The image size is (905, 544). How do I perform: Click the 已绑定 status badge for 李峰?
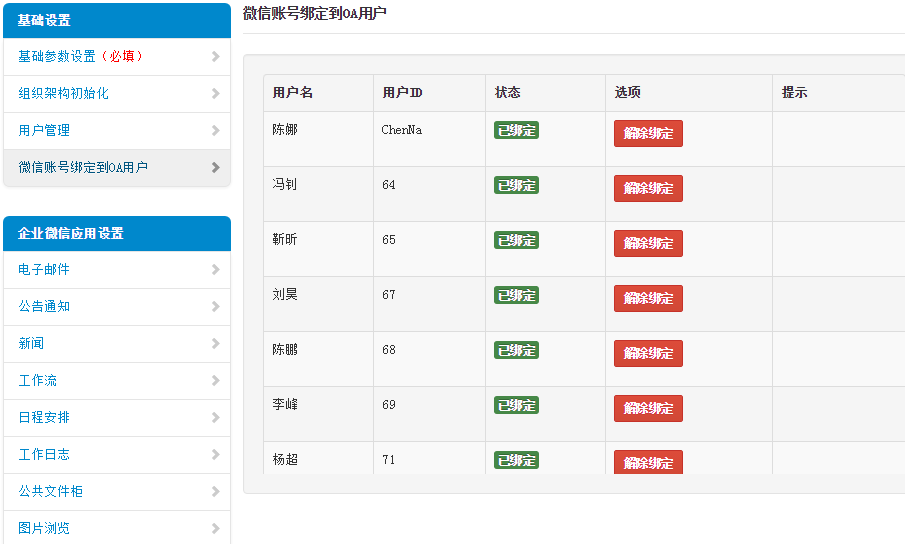[516, 405]
